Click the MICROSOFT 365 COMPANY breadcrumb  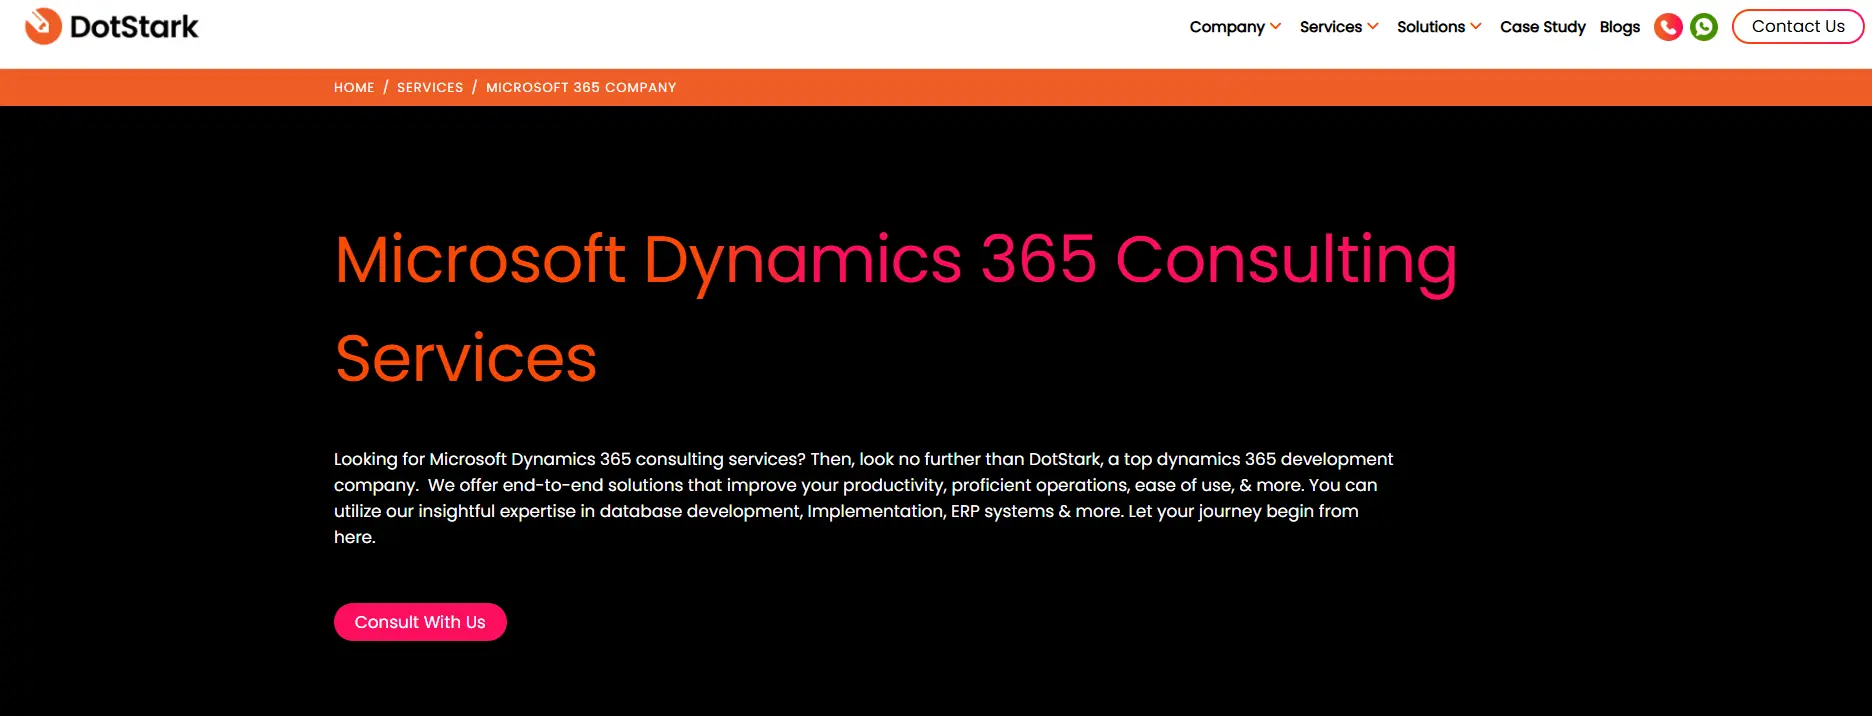point(581,88)
